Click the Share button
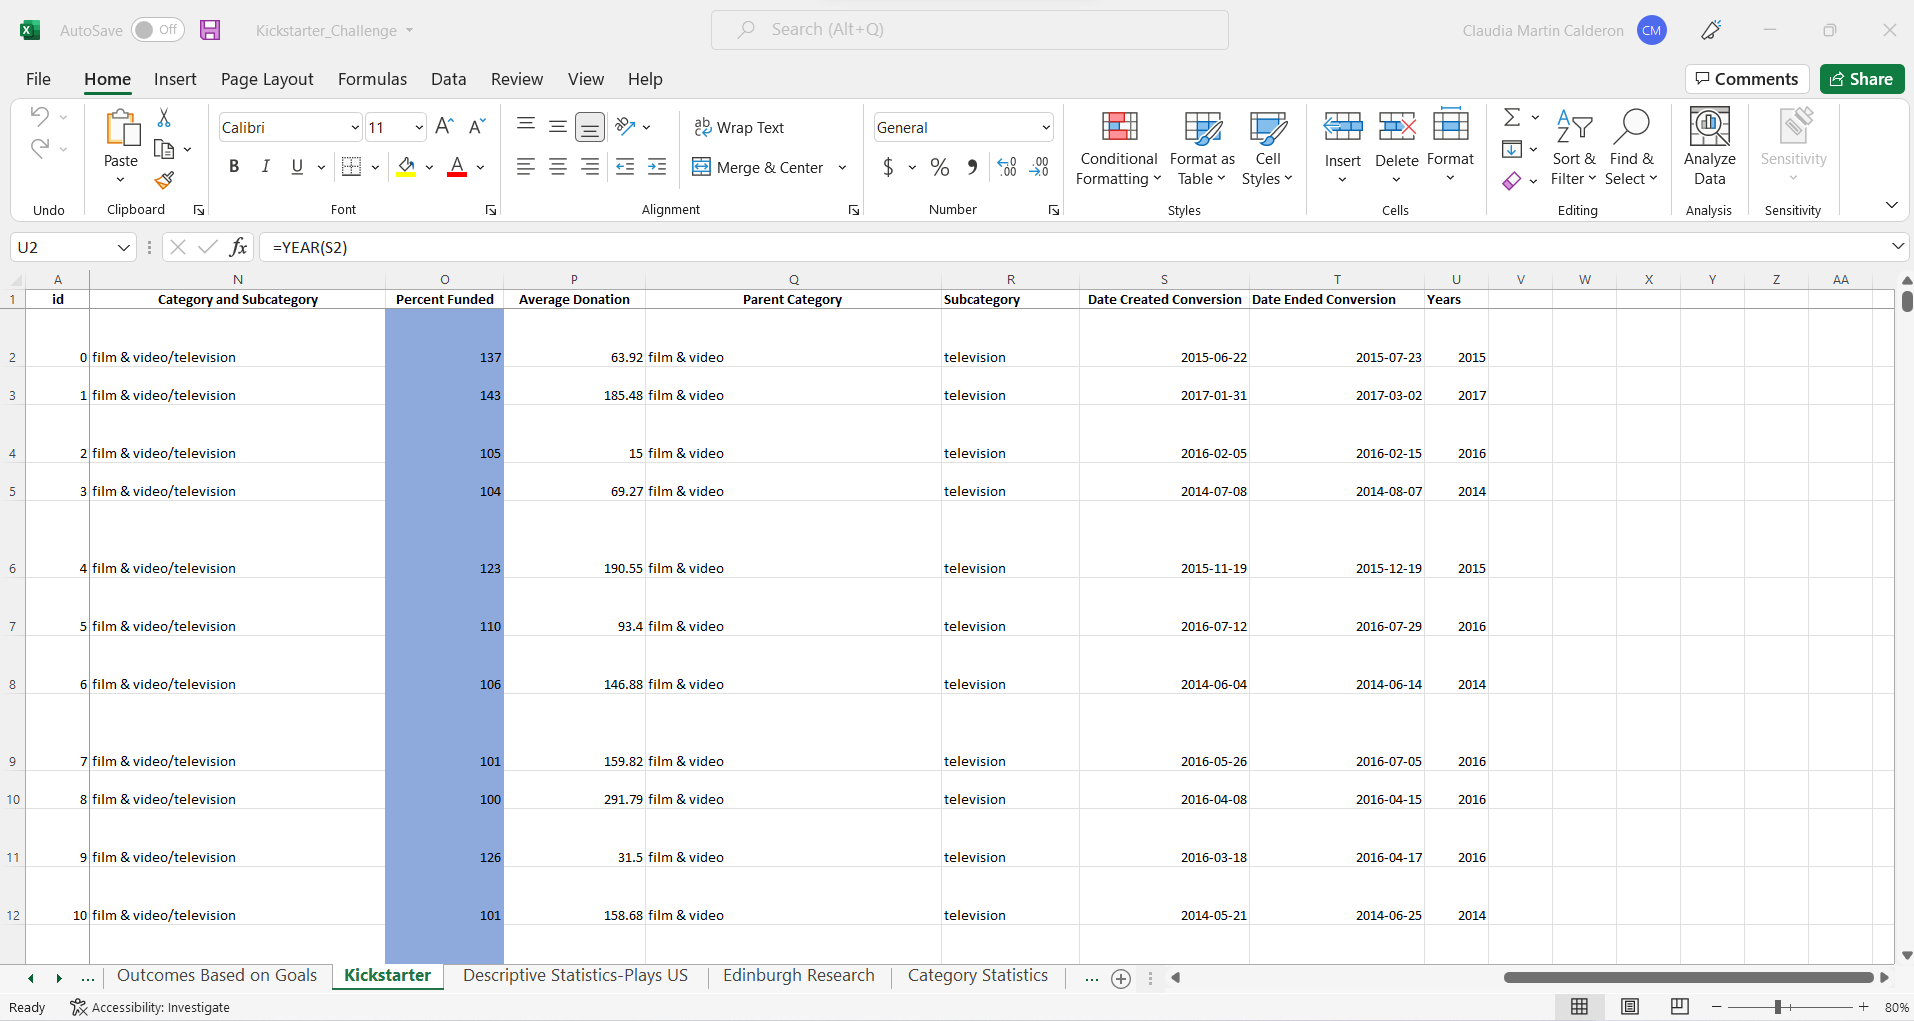Viewport: 1914px width, 1021px height. click(1861, 79)
